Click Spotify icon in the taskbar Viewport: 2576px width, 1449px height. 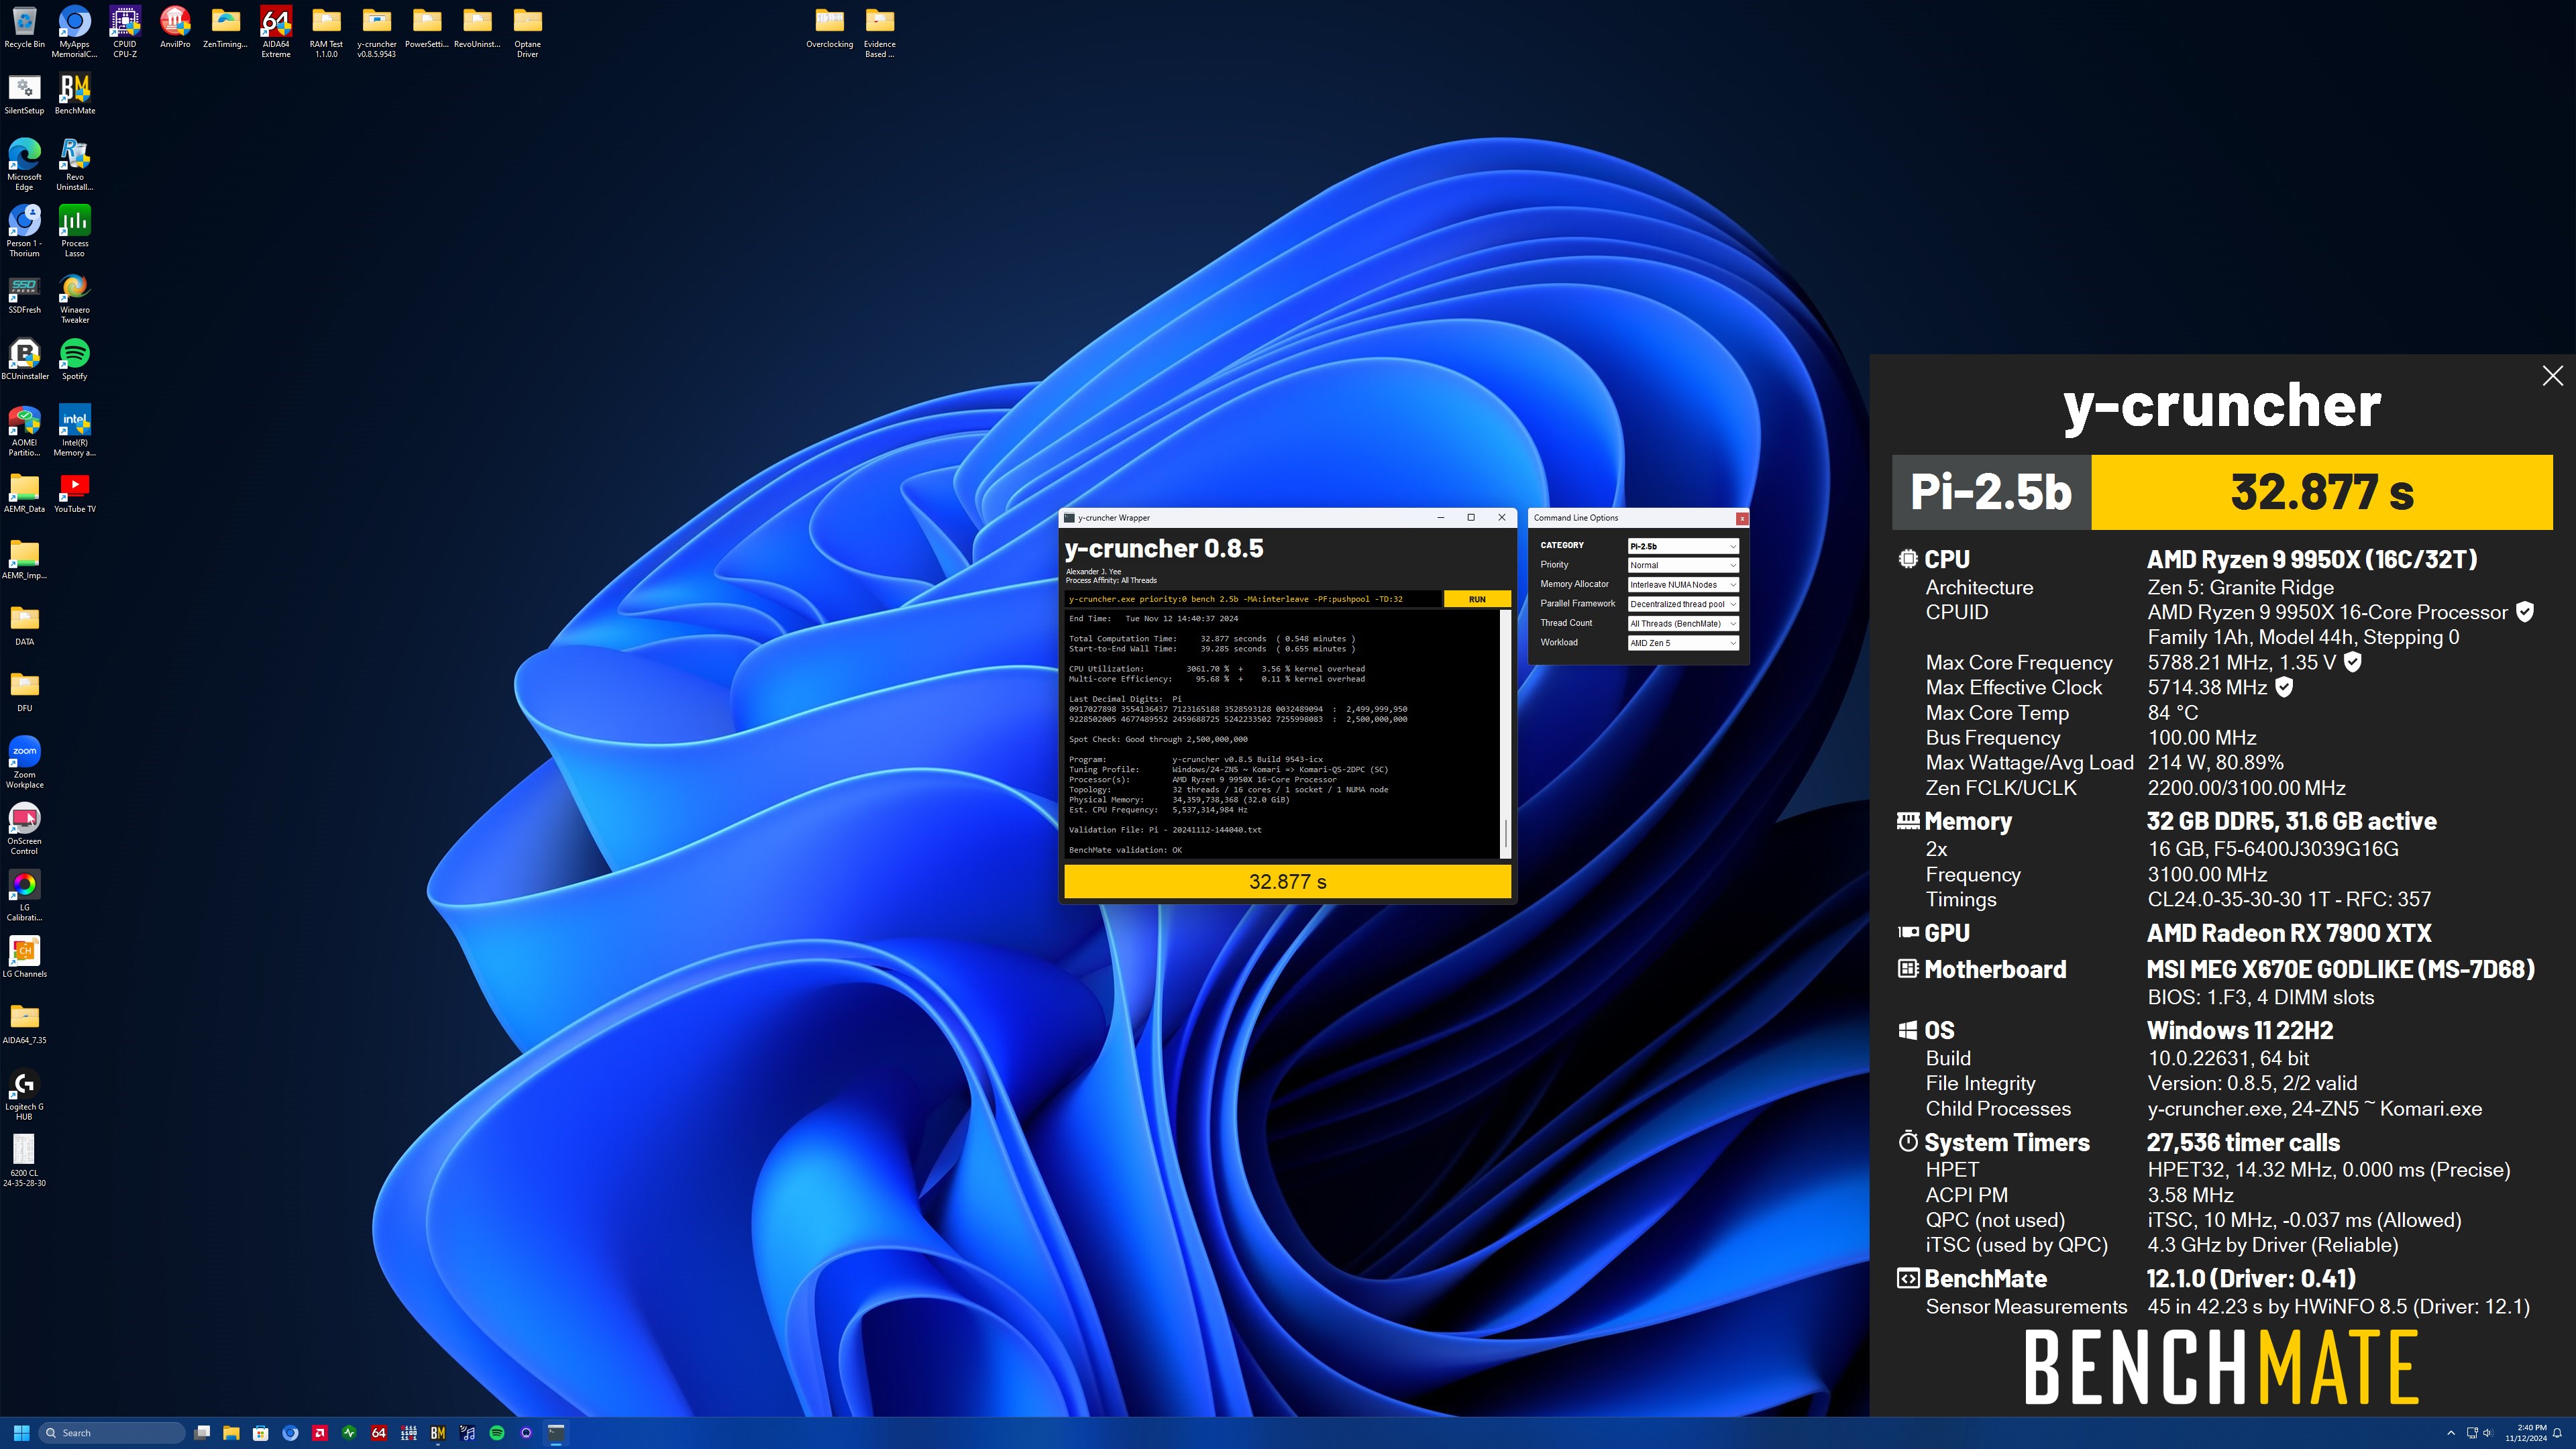click(x=497, y=1433)
